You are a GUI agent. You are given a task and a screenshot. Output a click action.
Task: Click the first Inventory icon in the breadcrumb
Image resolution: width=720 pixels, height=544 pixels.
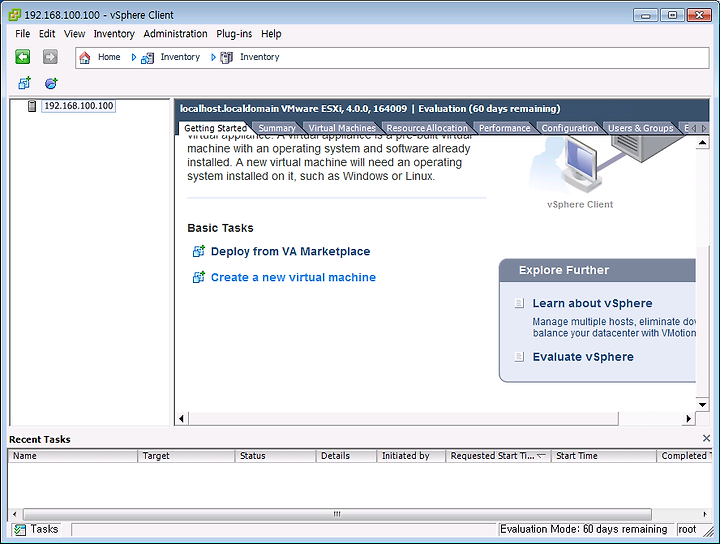[x=147, y=58]
